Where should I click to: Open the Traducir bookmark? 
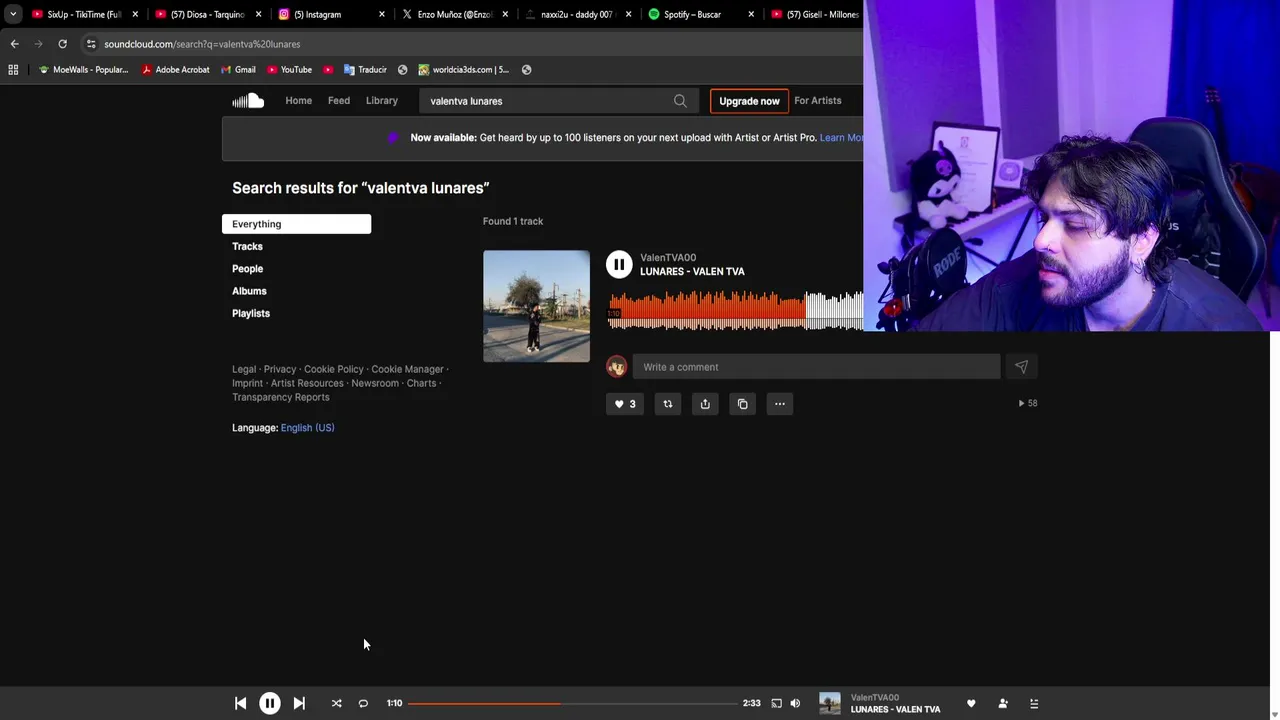tap(365, 70)
